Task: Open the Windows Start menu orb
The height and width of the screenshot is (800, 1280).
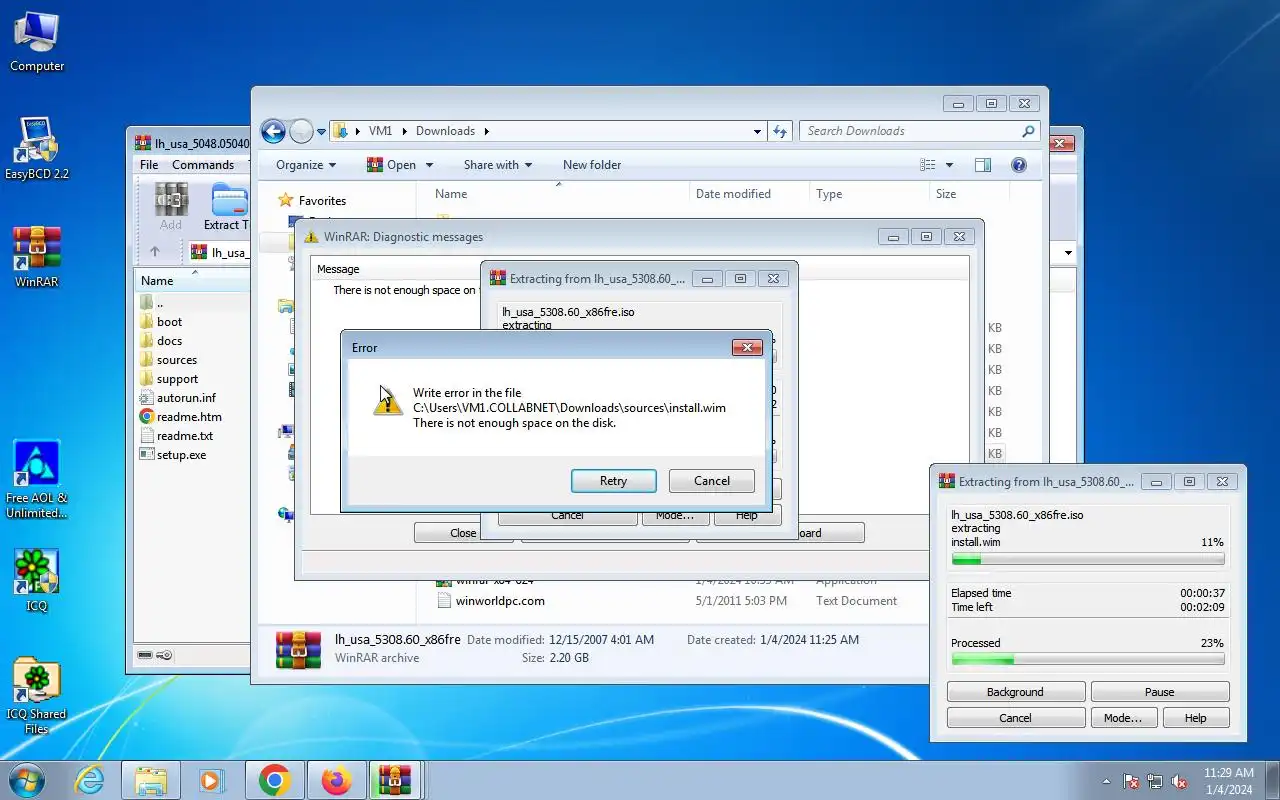Action: pyautogui.click(x=27, y=779)
